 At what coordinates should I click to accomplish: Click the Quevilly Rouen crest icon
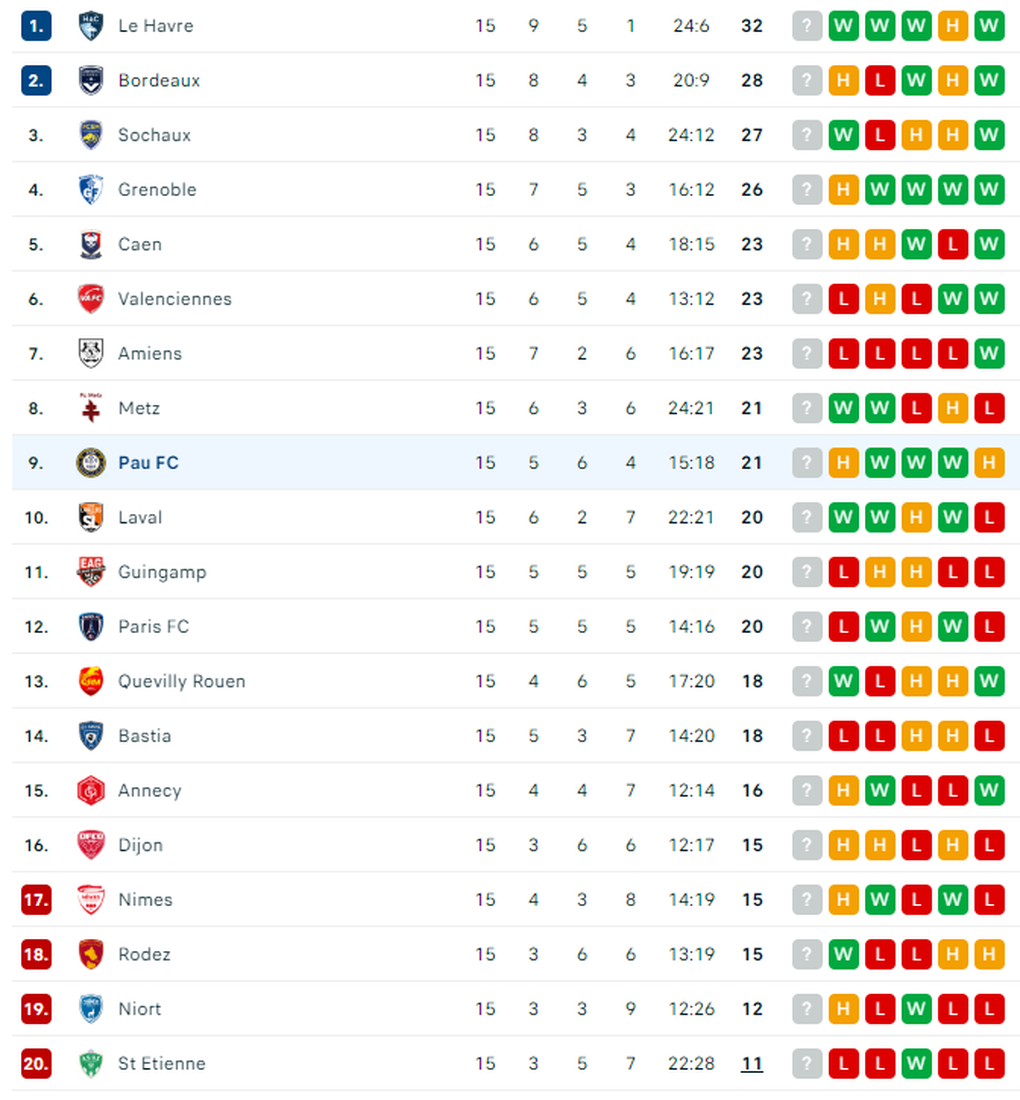90,681
